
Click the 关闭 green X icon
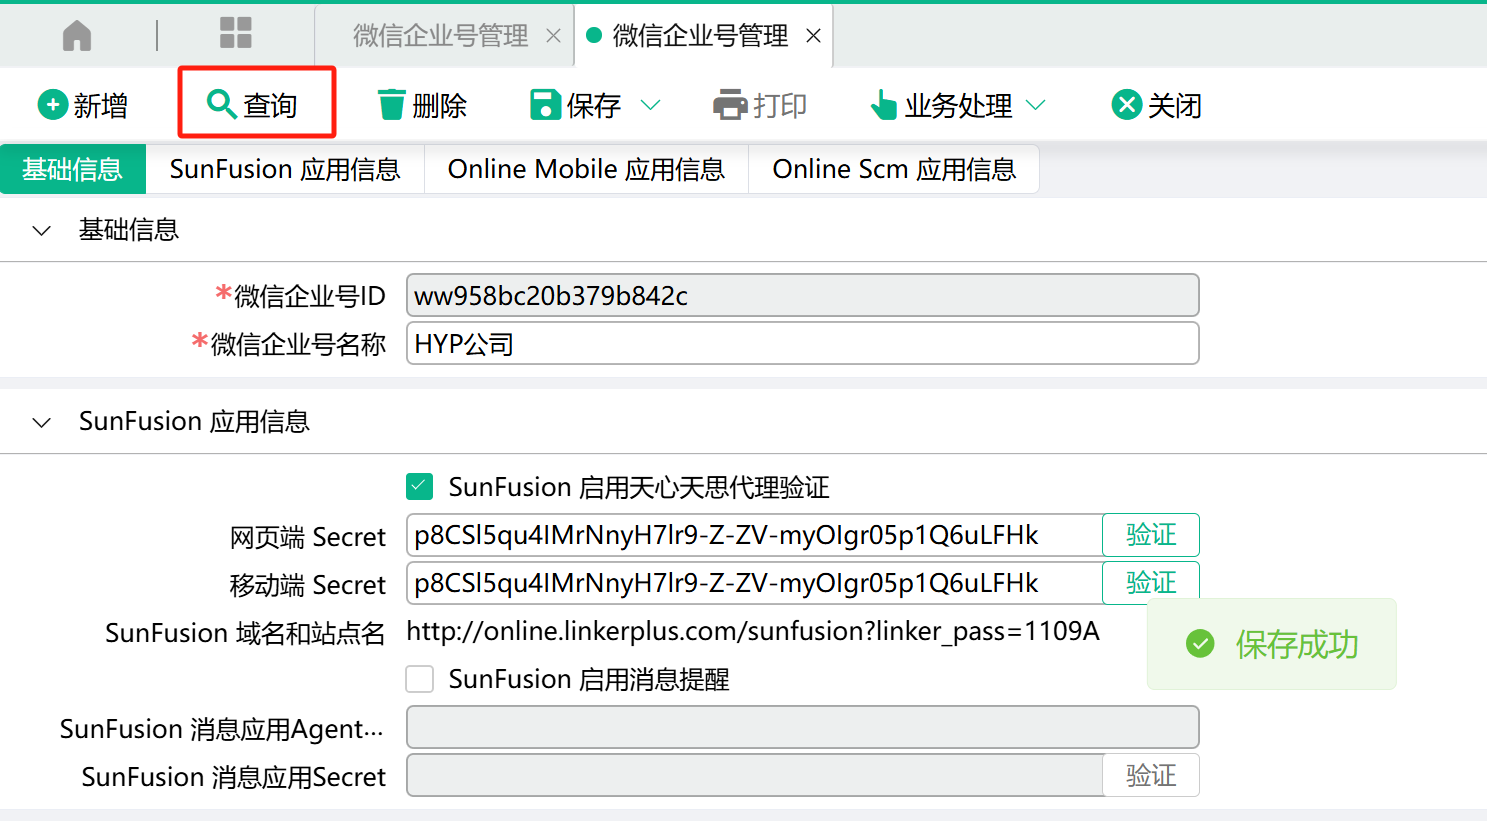(1127, 105)
